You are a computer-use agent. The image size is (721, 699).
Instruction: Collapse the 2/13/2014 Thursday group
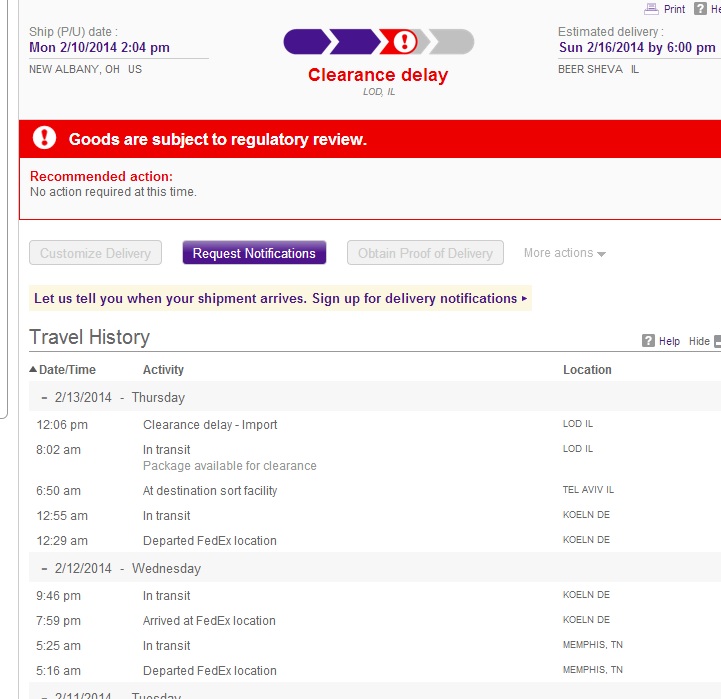point(45,397)
